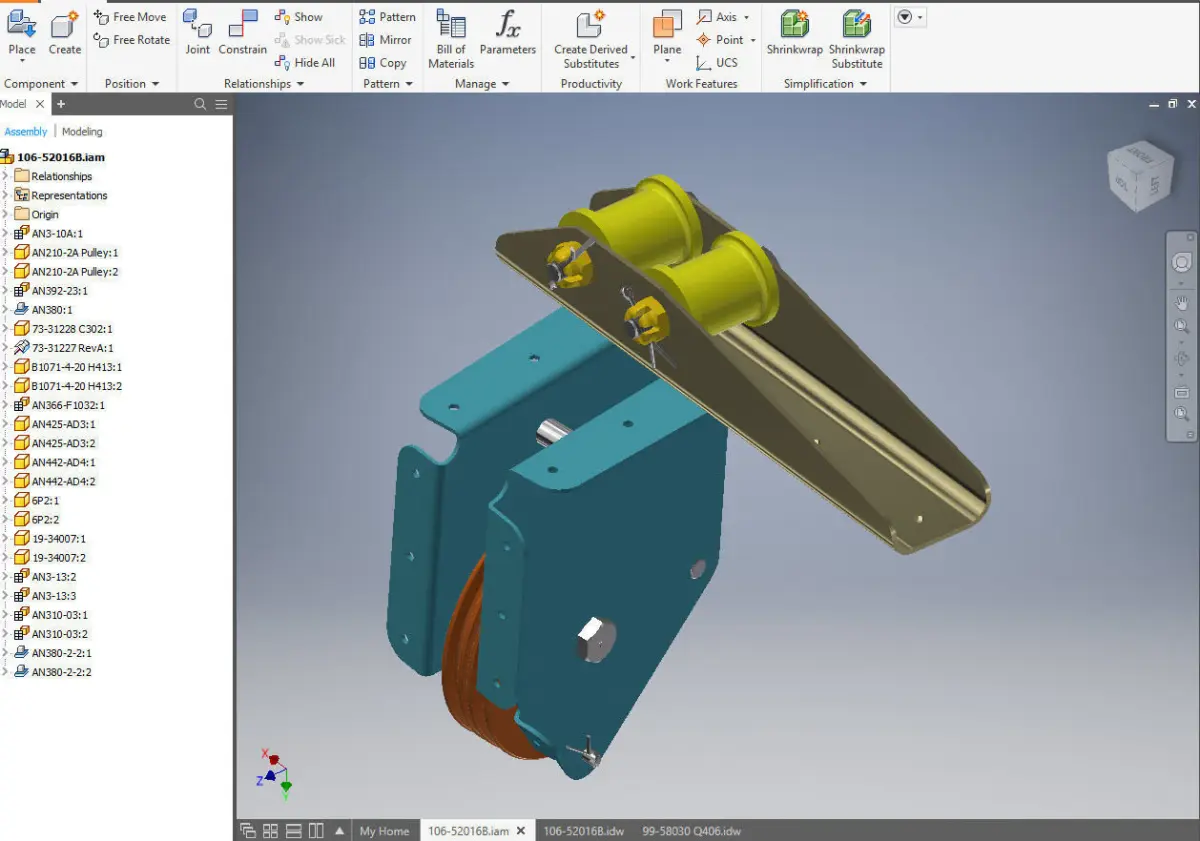The width and height of the screenshot is (1200, 841).
Task: Click Hide All relationships
Action: pyautogui.click(x=305, y=63)
